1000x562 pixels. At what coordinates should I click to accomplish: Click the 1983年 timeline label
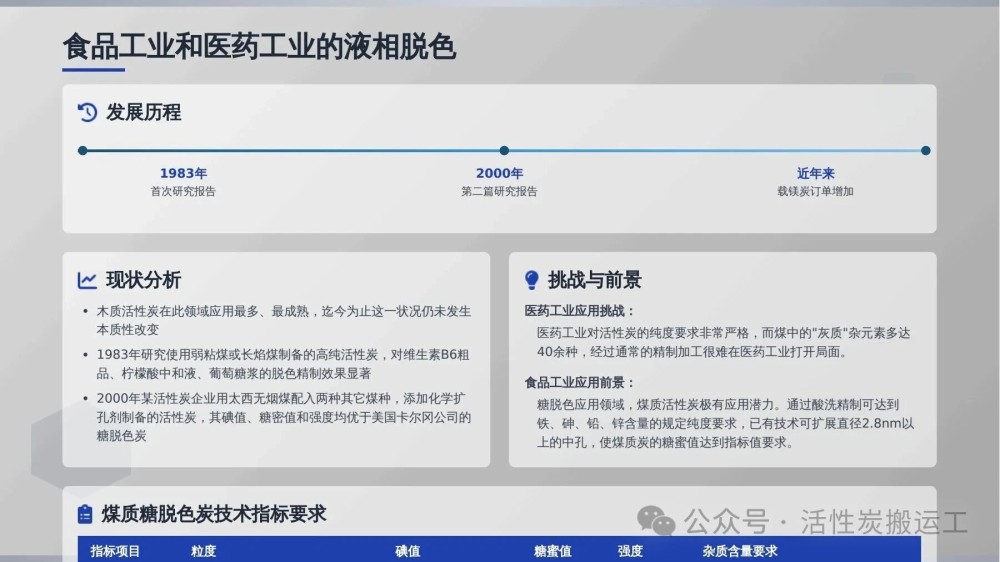(183, 173)
